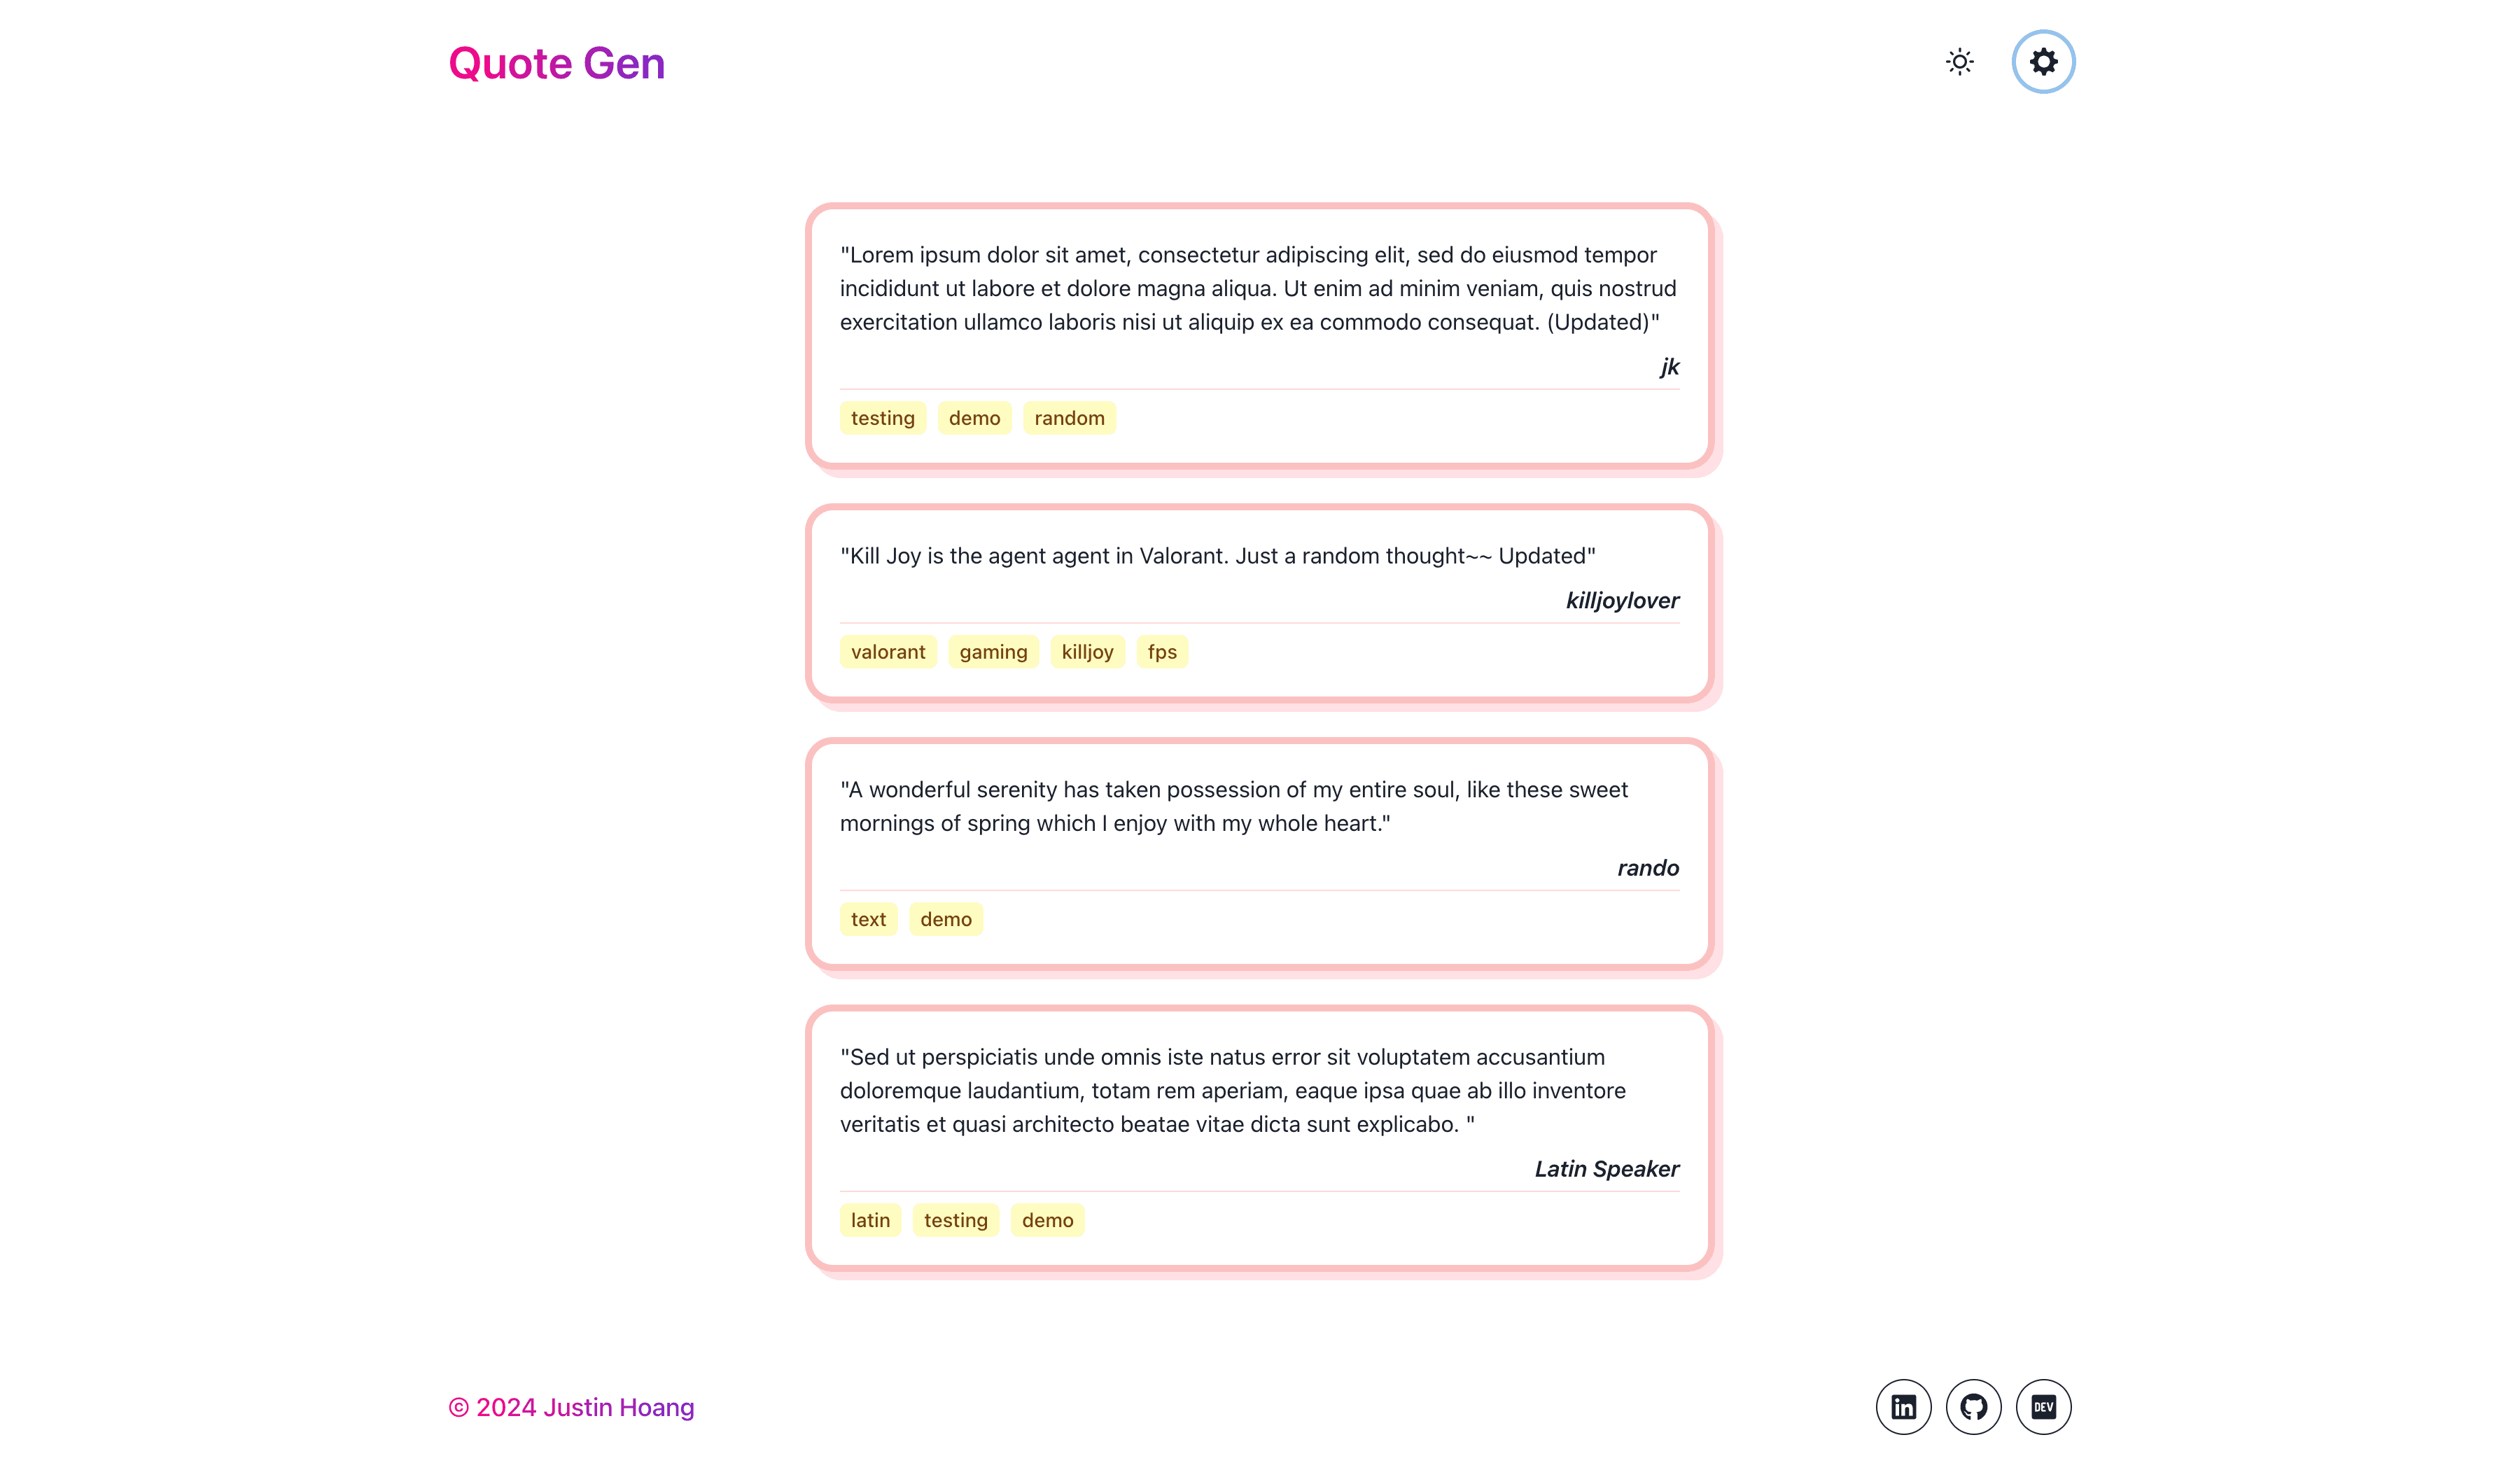Select the 'A wonderful serenity' quote card
This screenshot has height=1463, width=2520.
(1260, 854)
